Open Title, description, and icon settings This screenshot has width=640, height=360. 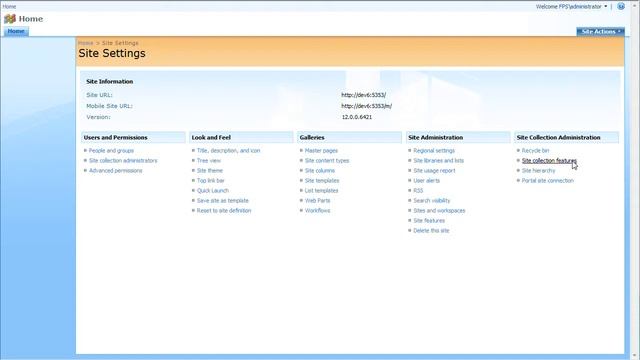228,151
